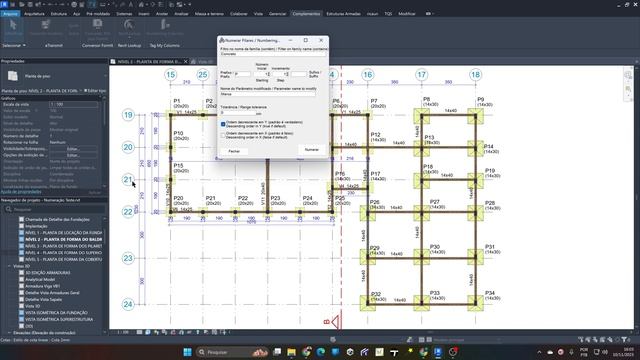The height and width of the screenshot is (360, 640).
Task: Open NÍVEL 1 - PLANTA DE LOCAÇÃO view
Action: coord(63,233)
